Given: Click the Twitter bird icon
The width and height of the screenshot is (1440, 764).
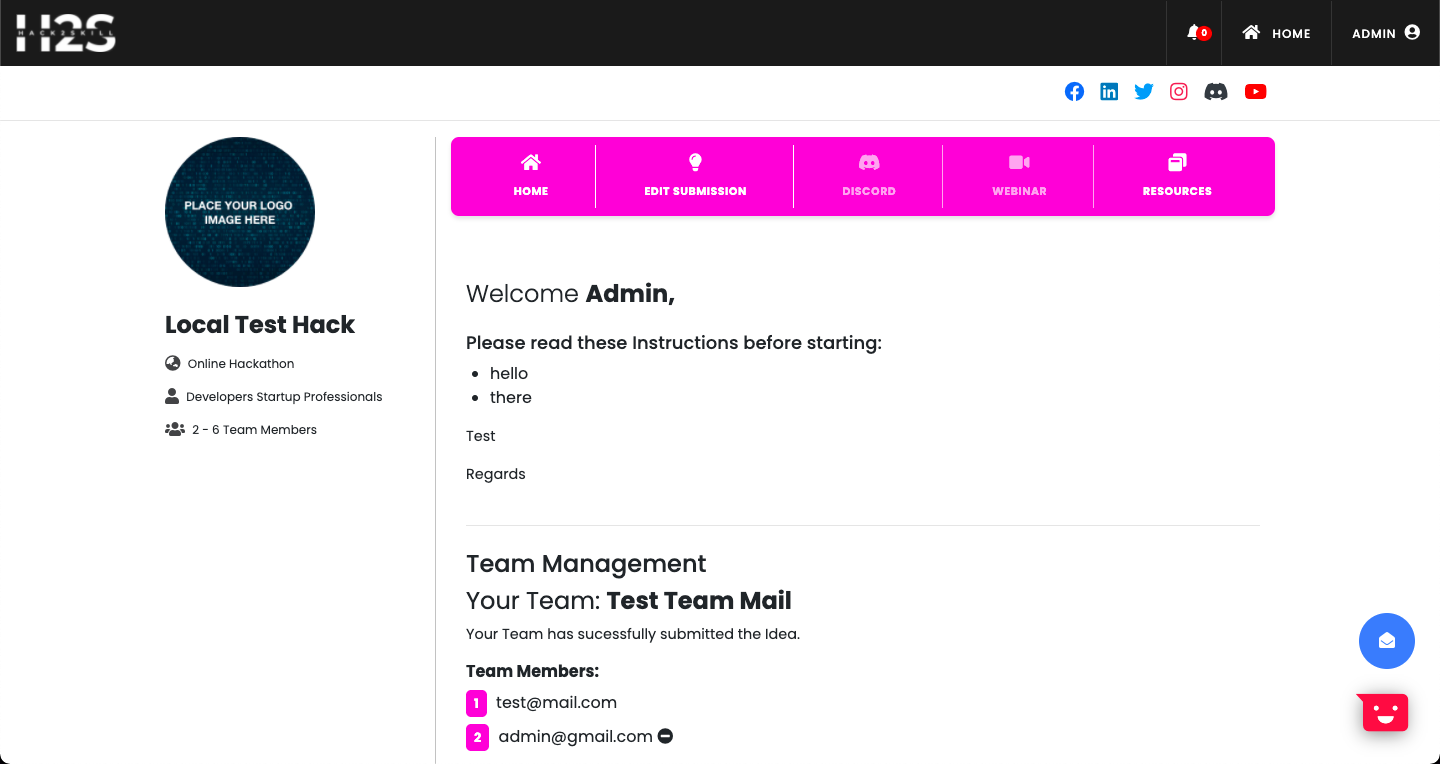Looking at the screenshot, I should click(1144, 92).
